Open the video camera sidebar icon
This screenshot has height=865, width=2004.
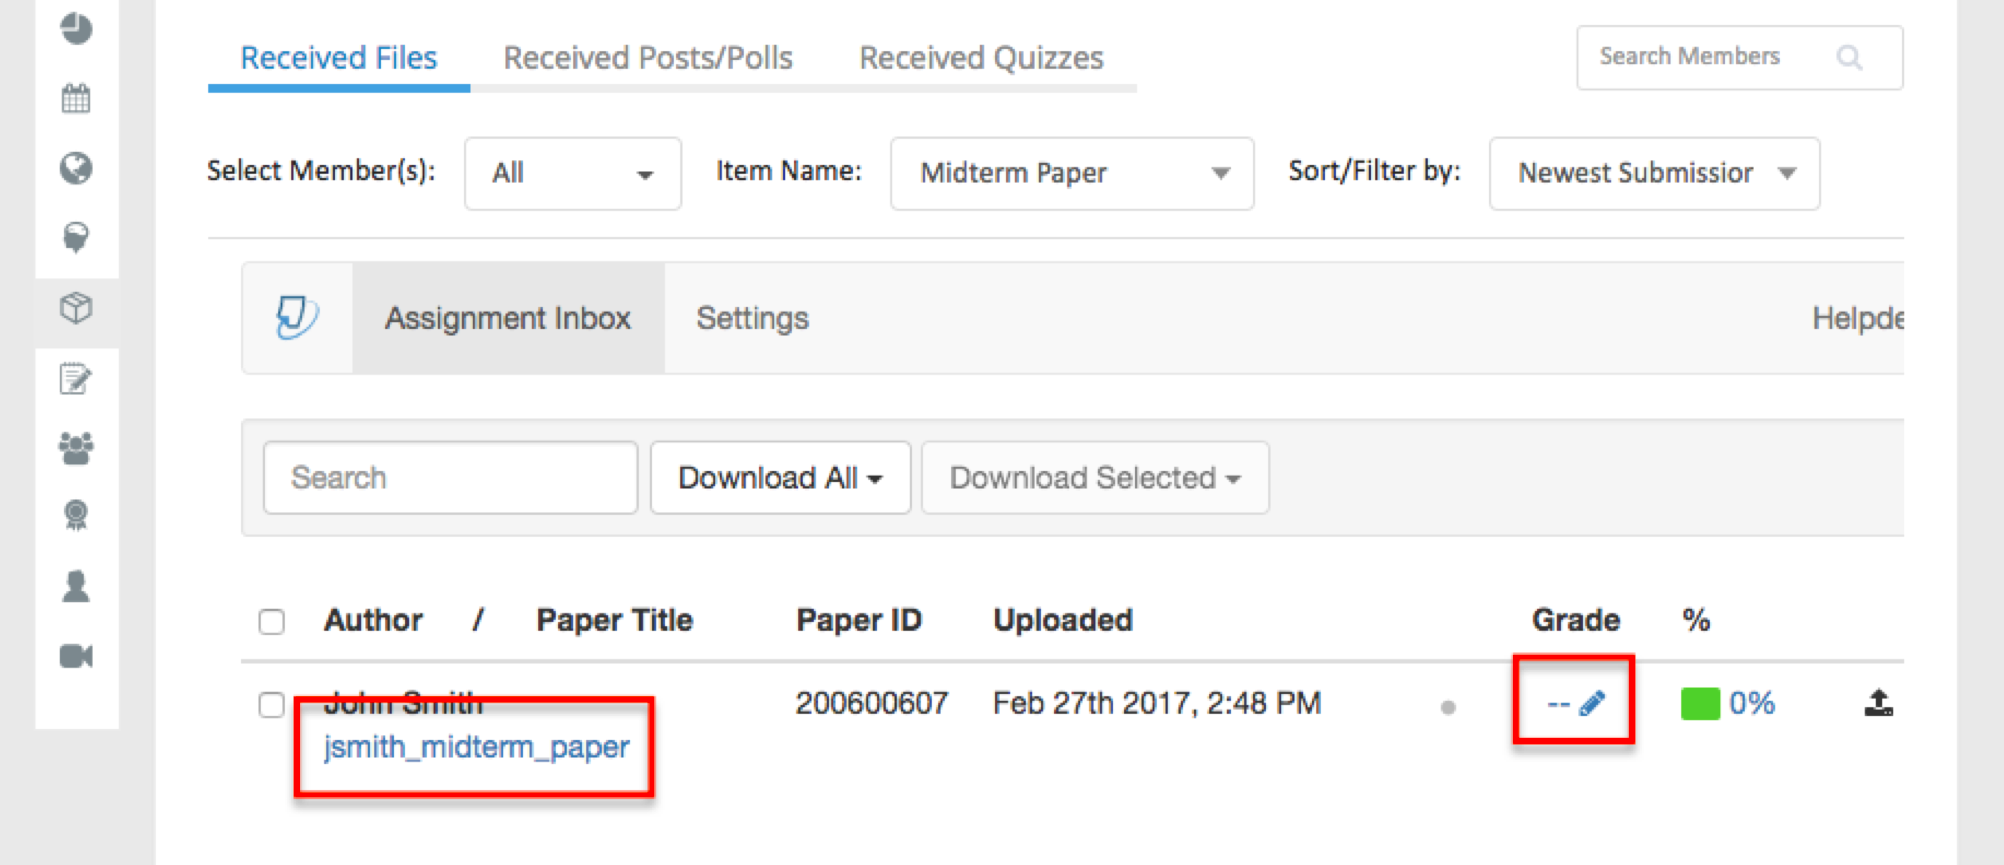tap(76, 656)
